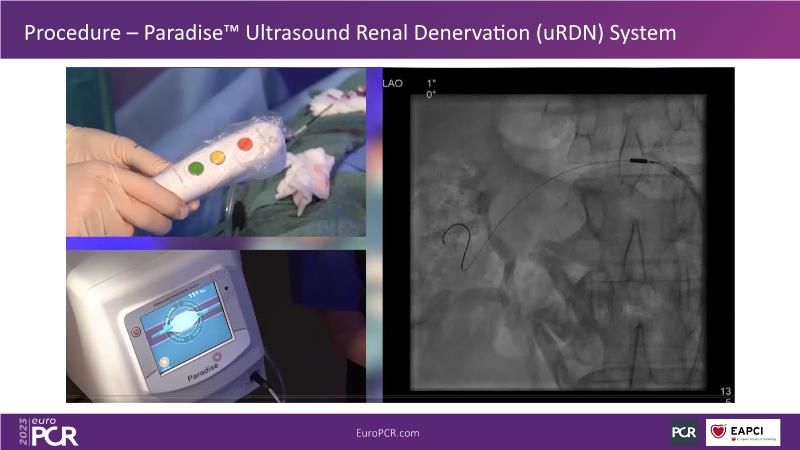The width and height of the screenshot is (800, 450).
Task: Click the EAPCI heart logo
Action: pos(742,432)
